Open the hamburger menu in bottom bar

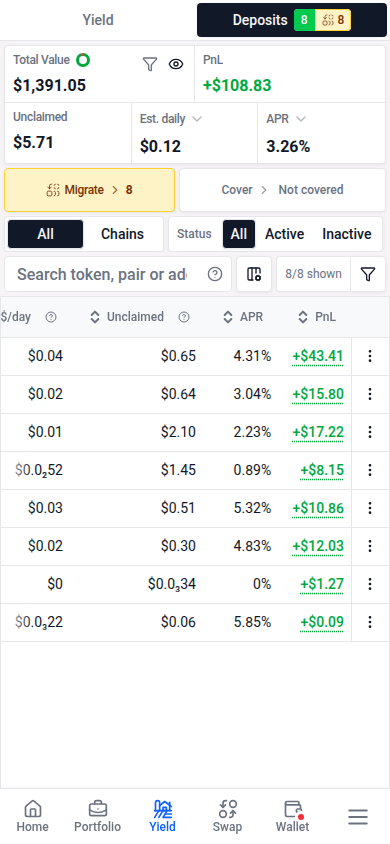pyautogui.click(x=358, y=817)
